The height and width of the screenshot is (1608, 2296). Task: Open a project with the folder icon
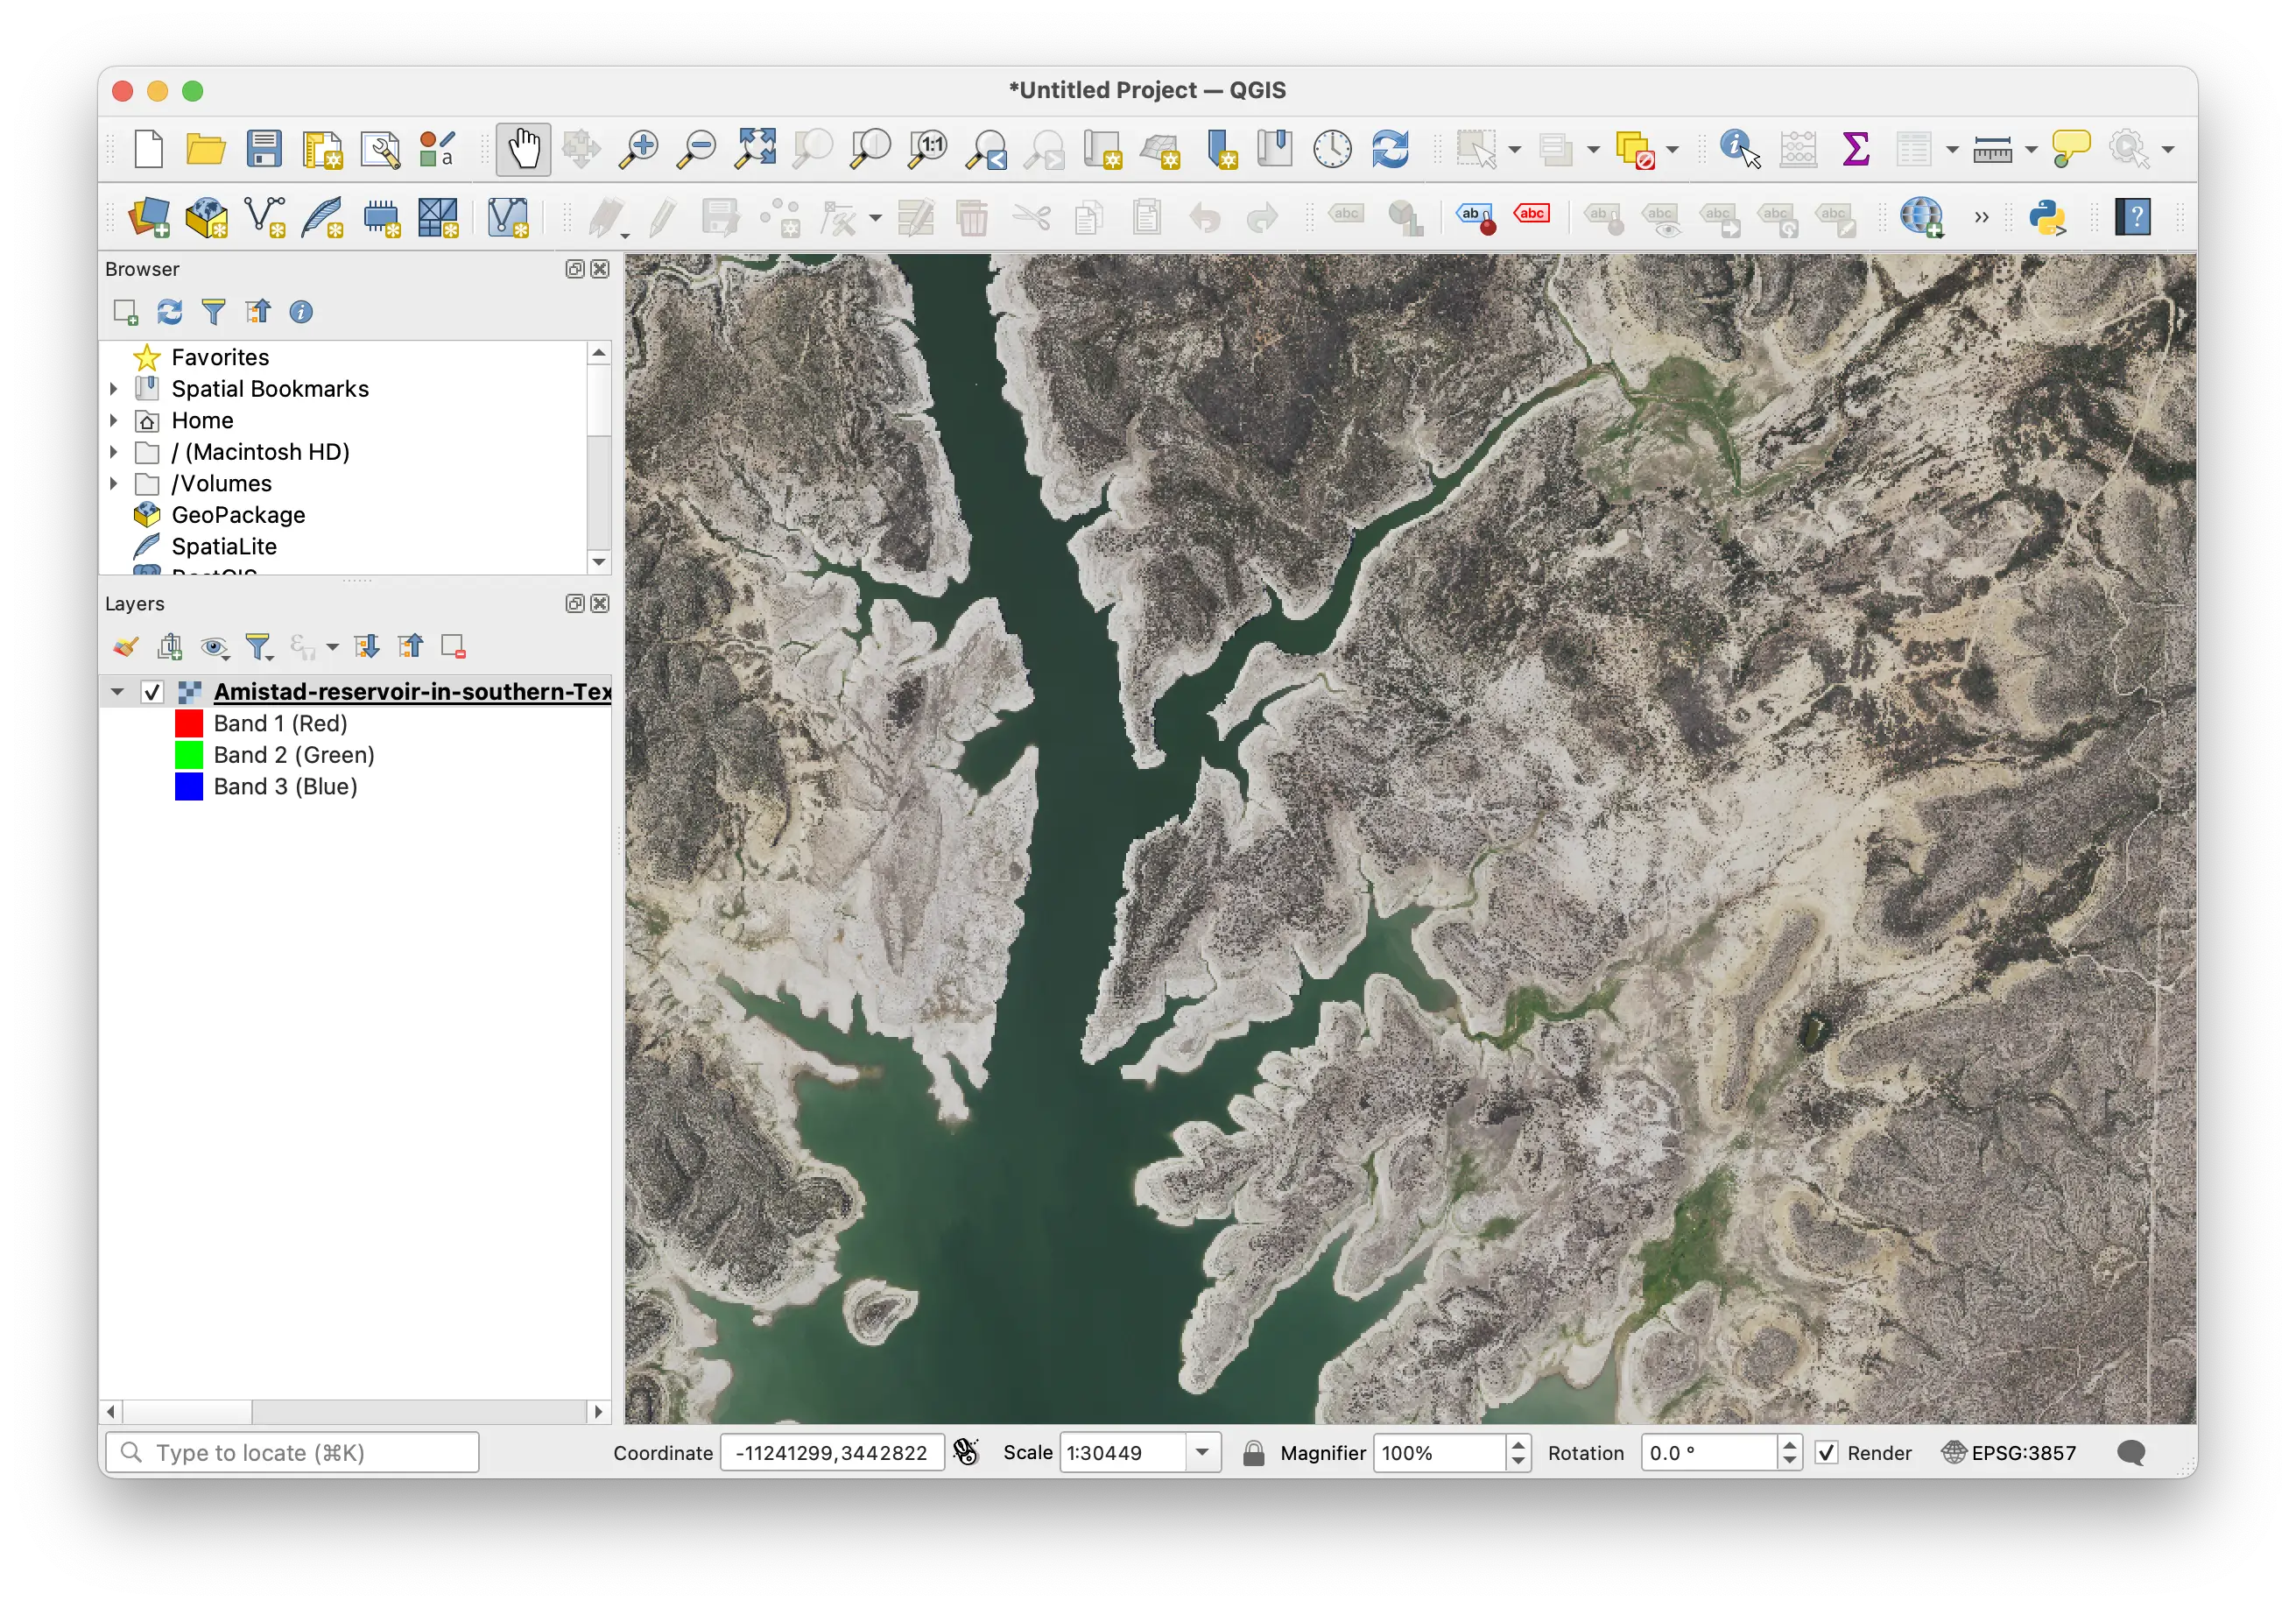(x=206, y=150)
